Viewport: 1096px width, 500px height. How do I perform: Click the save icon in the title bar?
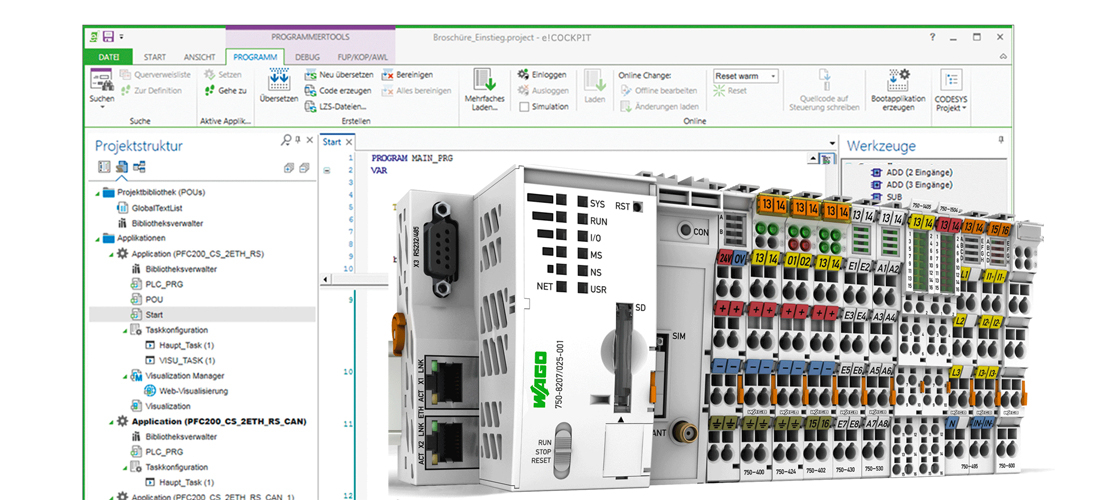pyautogui.click(x=107, y=37)
